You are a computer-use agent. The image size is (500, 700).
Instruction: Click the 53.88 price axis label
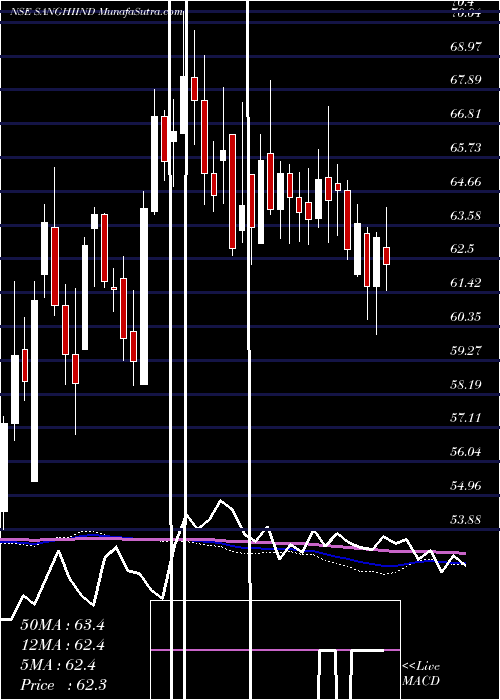click(466, 520)
